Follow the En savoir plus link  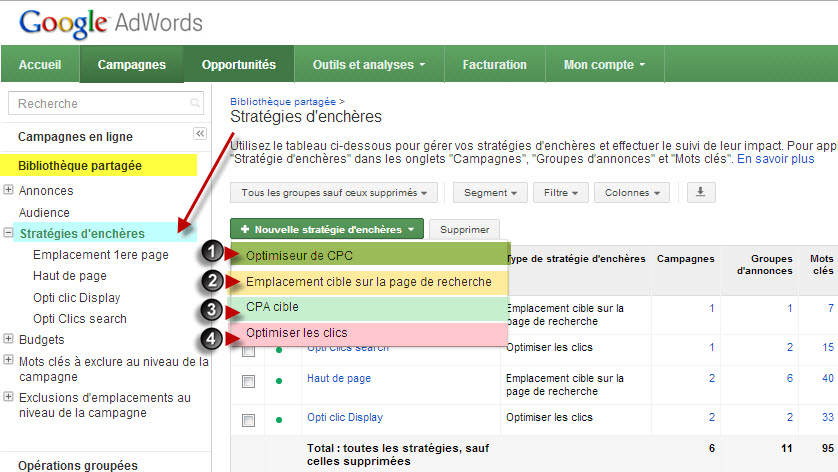tap(775, 159)
